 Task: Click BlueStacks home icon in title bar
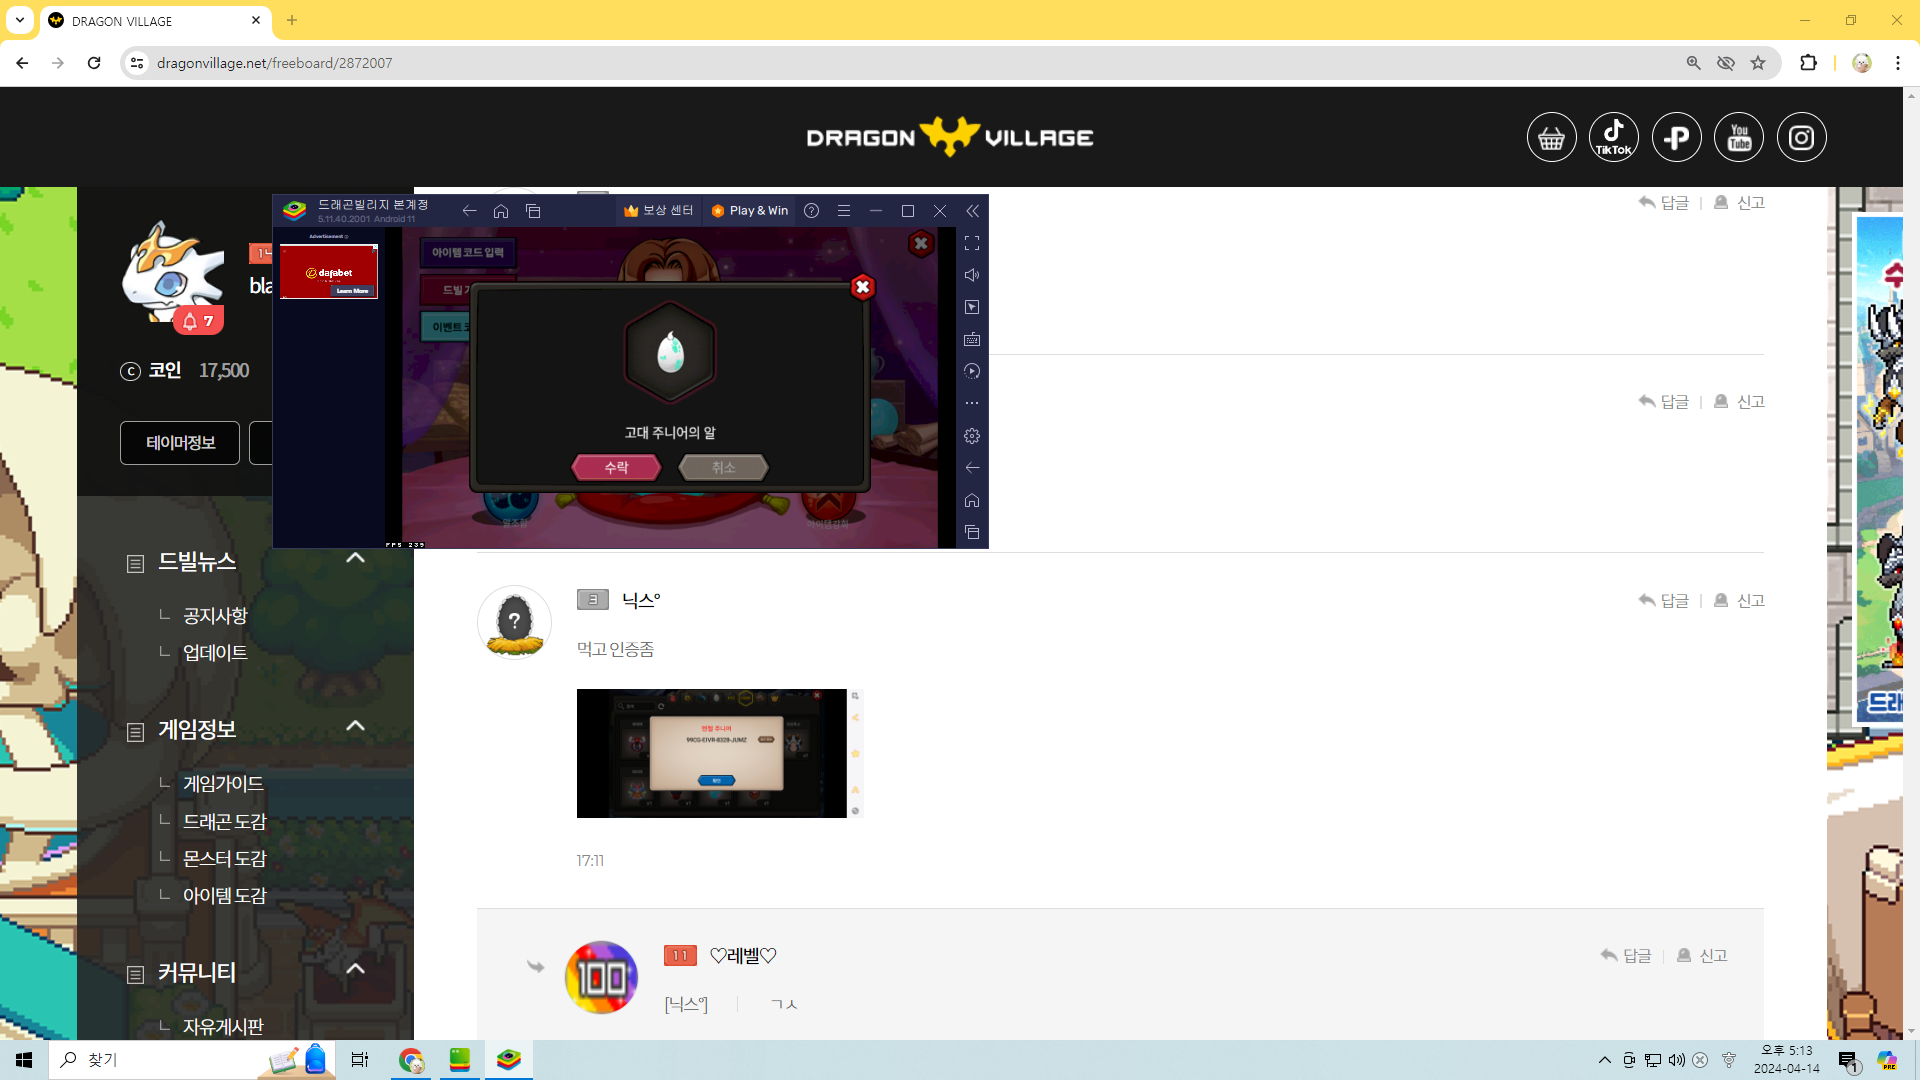click(501, 211)
